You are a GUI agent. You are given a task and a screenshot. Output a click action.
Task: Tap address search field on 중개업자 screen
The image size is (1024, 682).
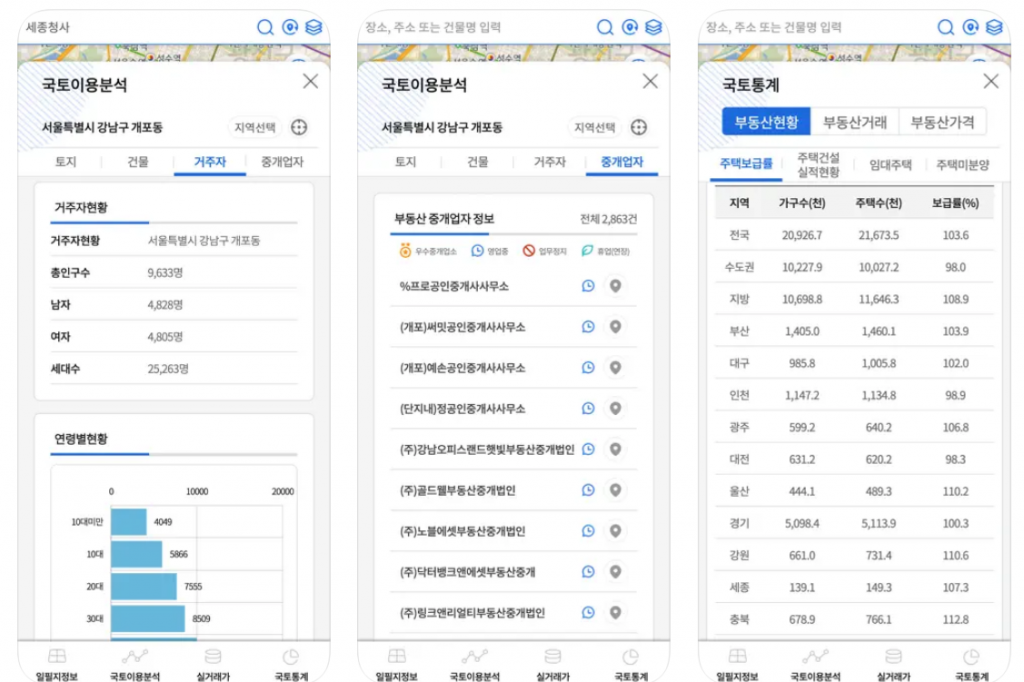pyautogui.click(x=477, y=27)
